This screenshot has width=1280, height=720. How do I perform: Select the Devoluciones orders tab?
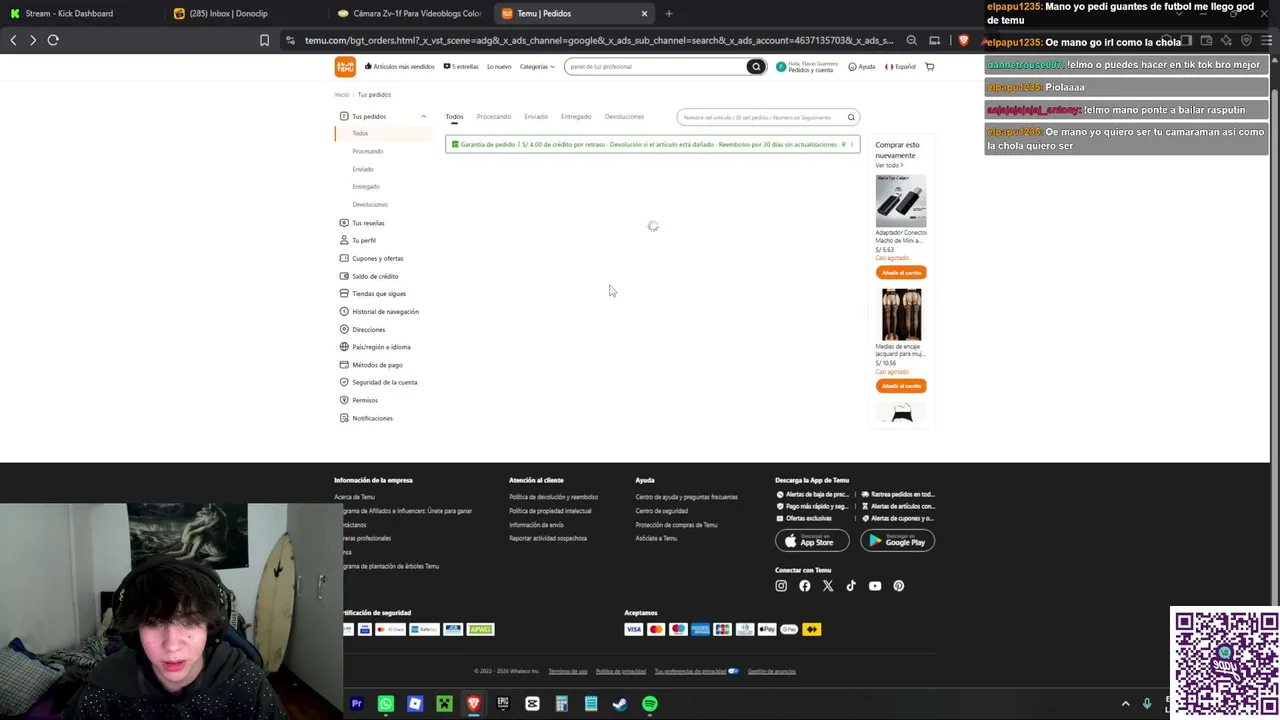[624, 117]
